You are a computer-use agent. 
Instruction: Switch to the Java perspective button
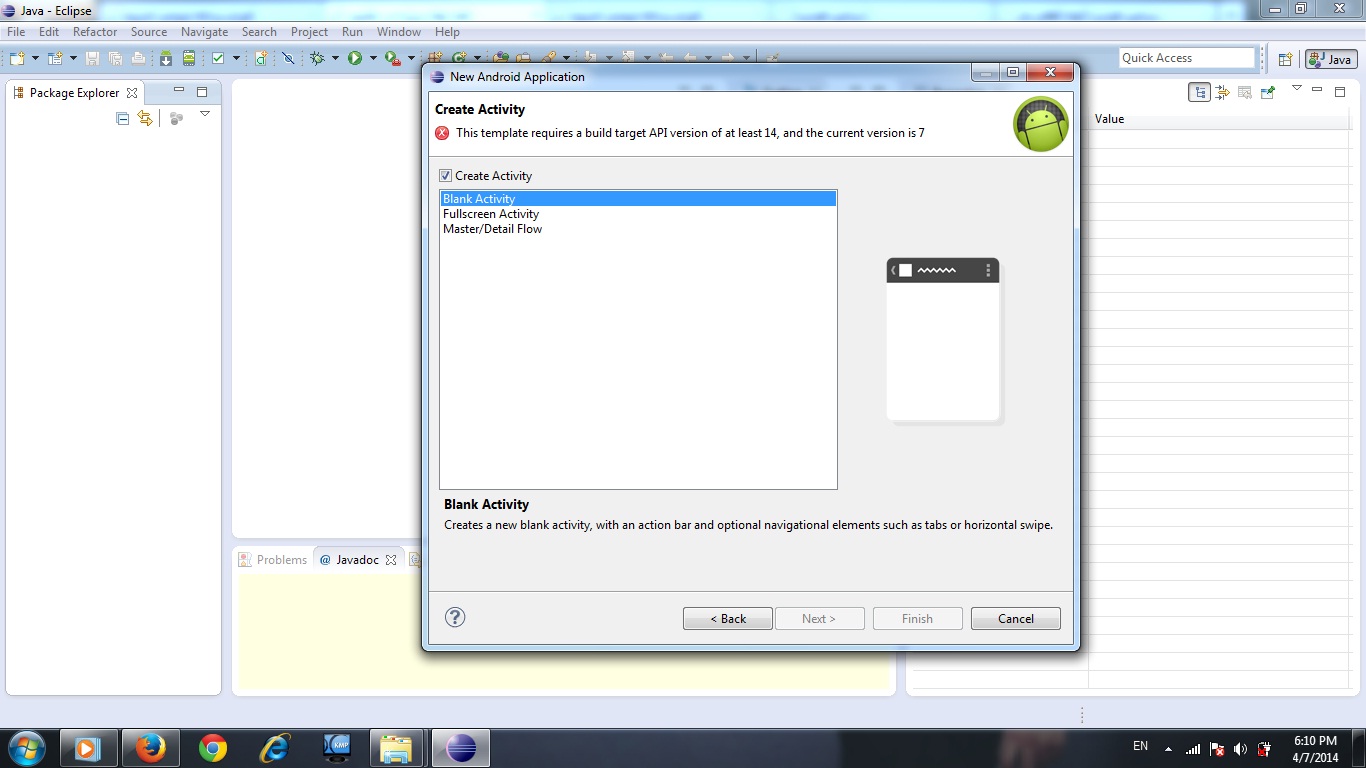click(x=1331, y=59)
